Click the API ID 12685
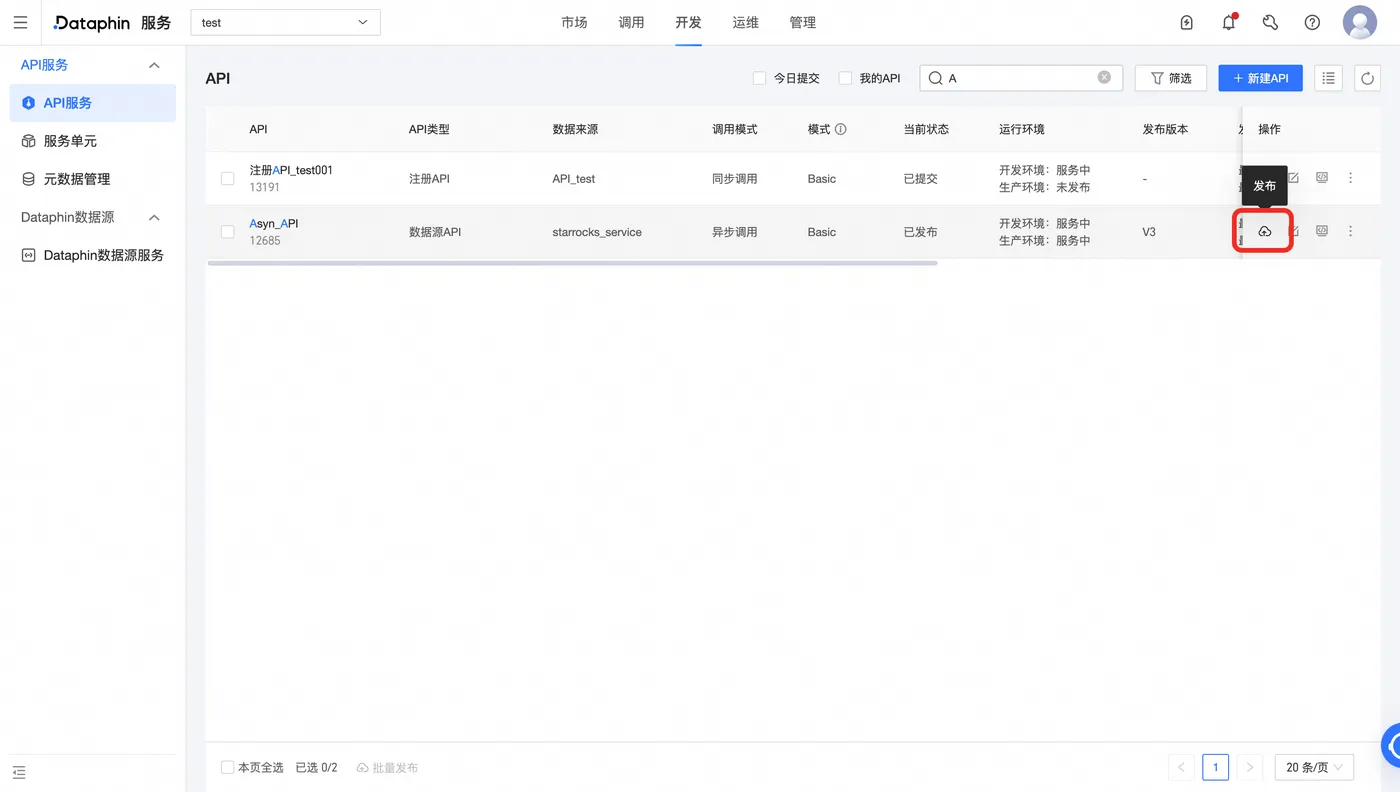The width and height of the screenshot is (1400, 792). pyautogui.click(x=265, y=241)
